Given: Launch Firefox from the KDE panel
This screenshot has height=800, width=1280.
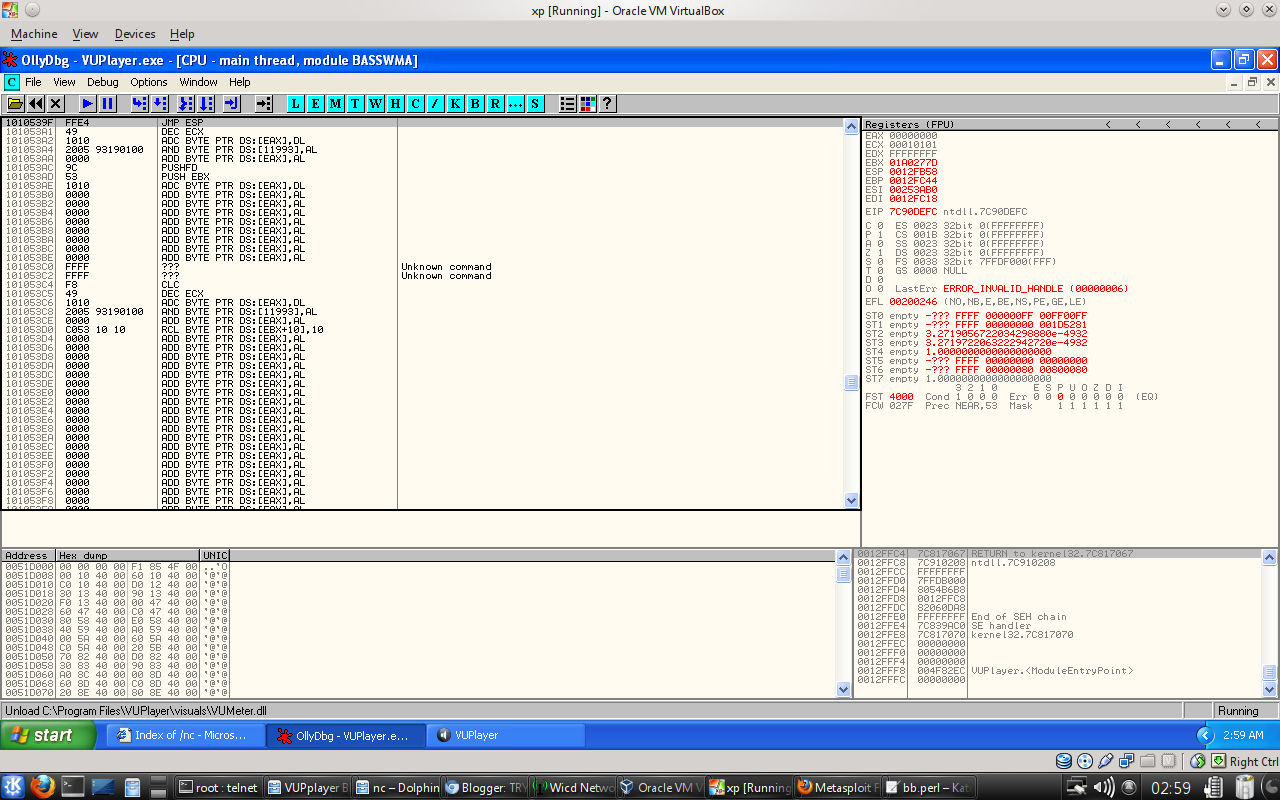Looking at the screenshot, I should (x=42, y=787).
